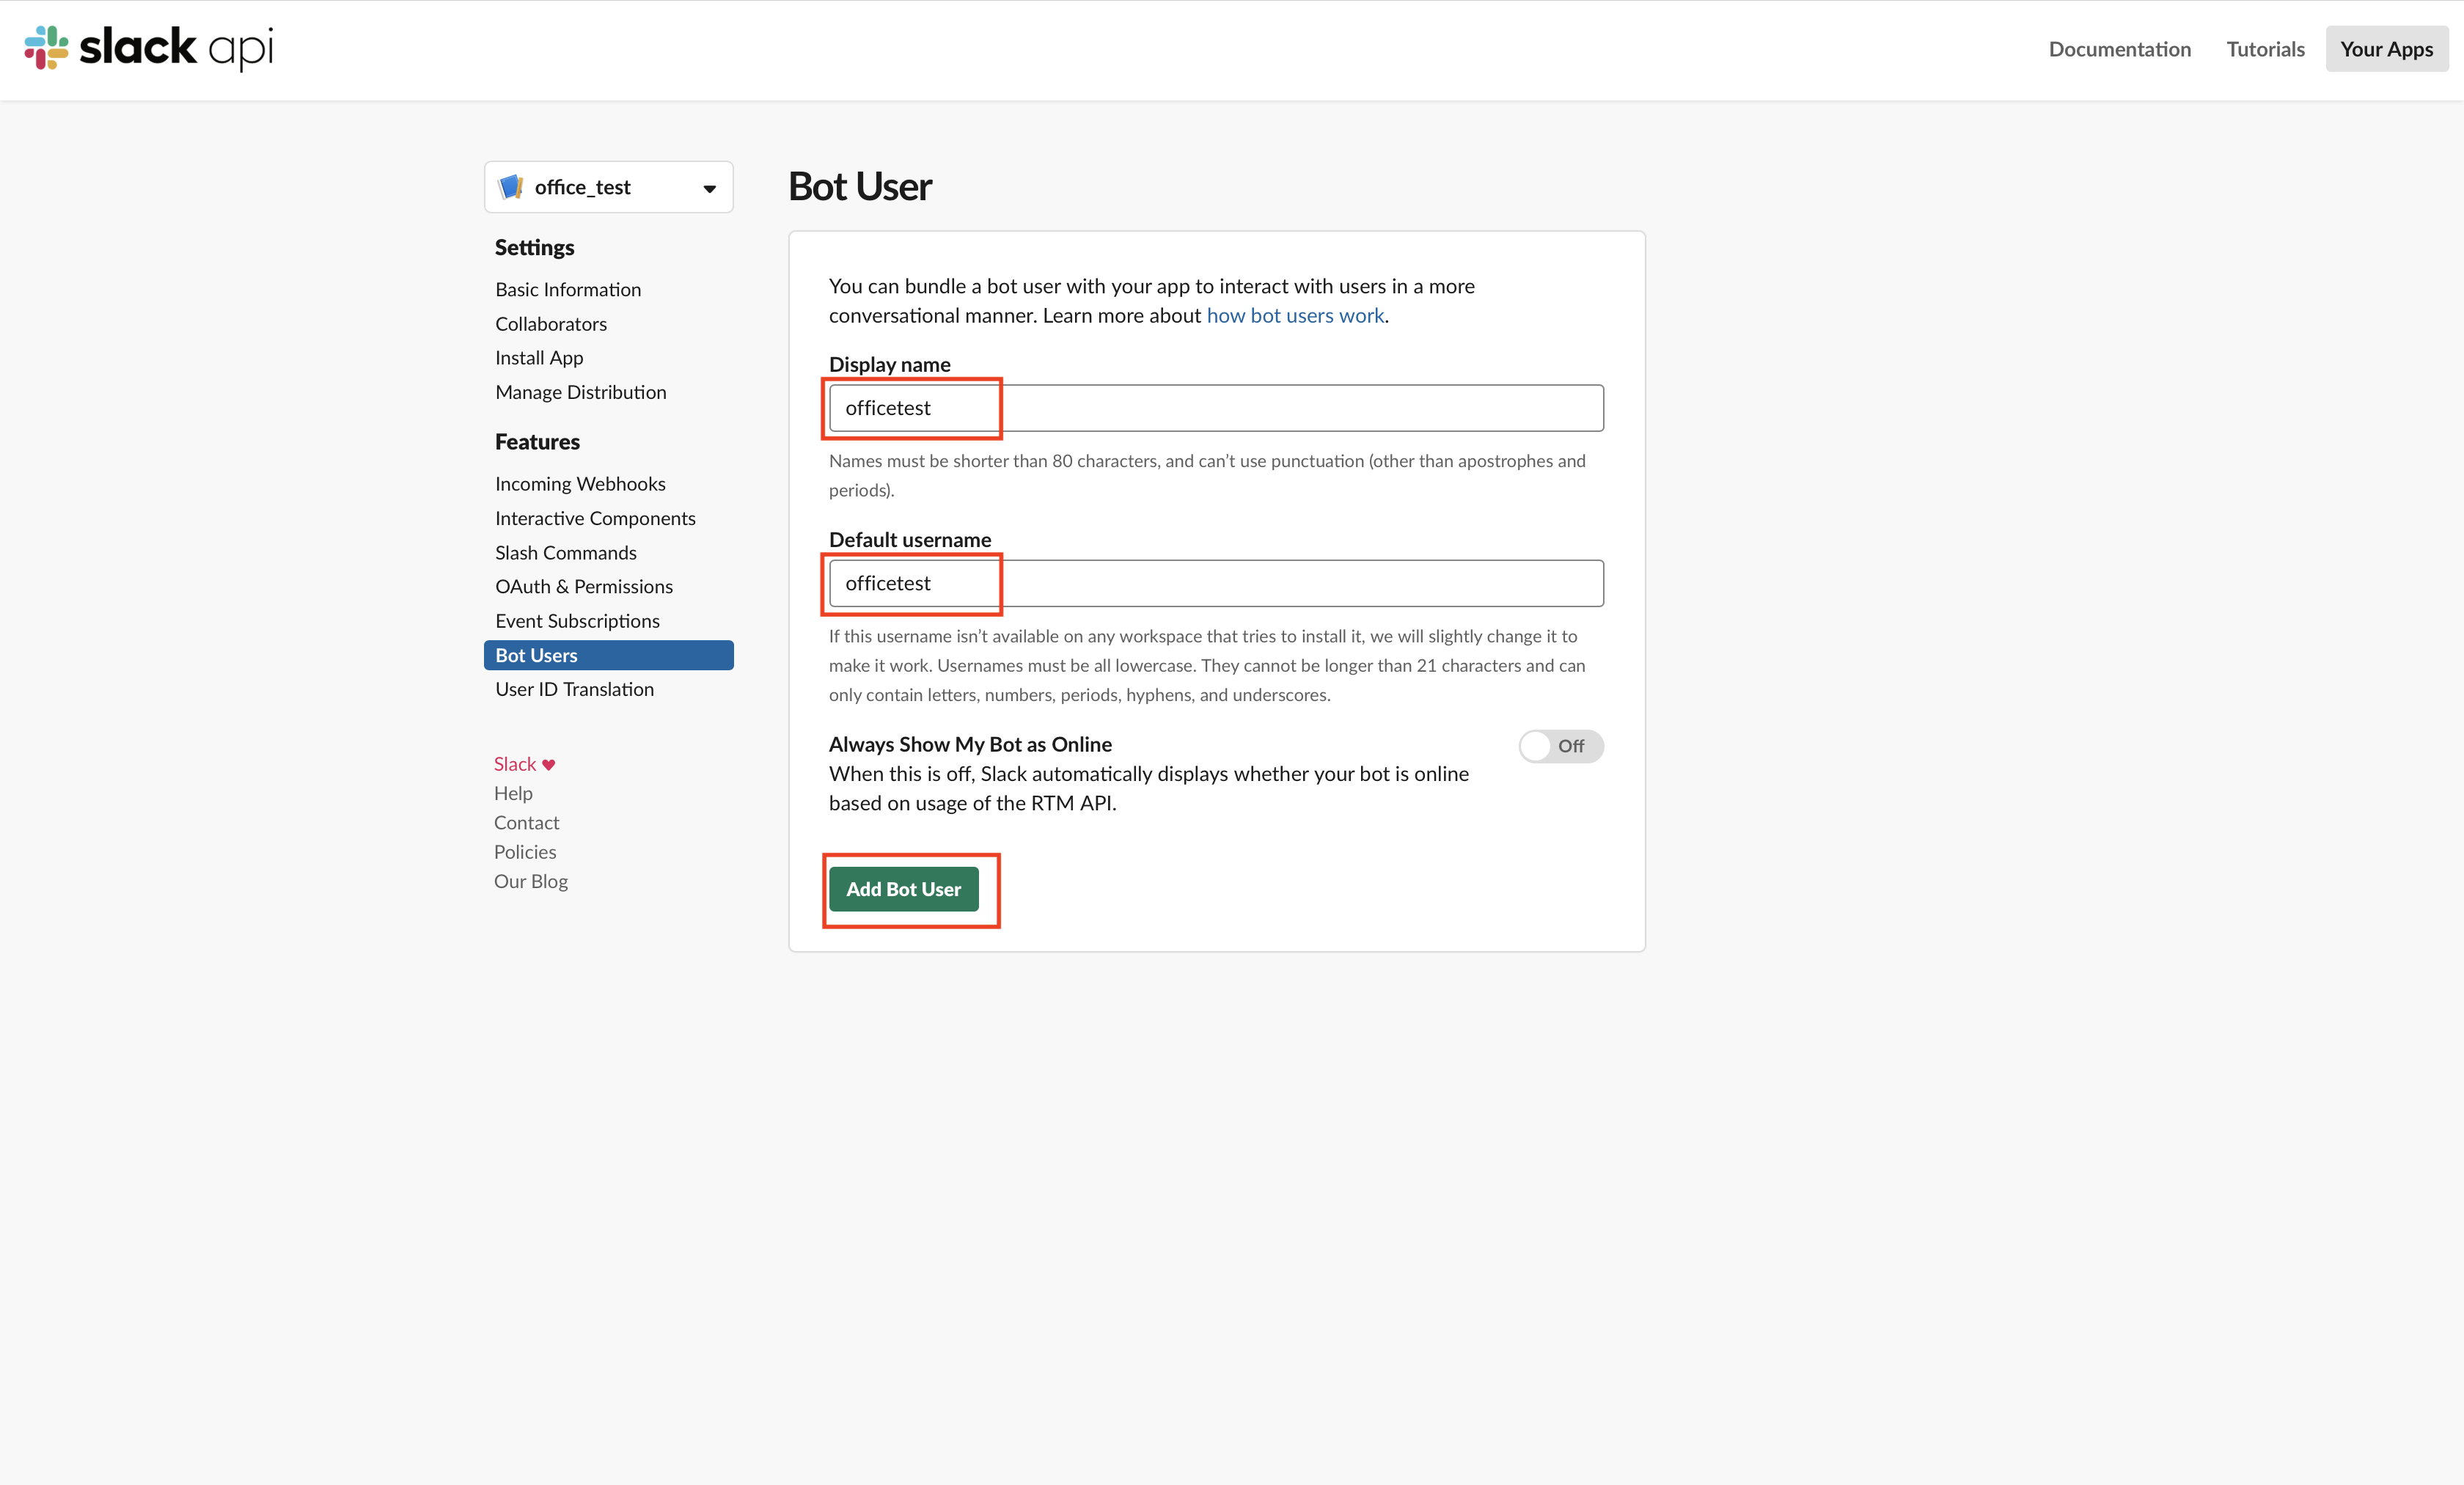The width and height of the screenshot is (2464, 1485).
Task: Click the Slack API logo
Action: click(x=148, y=47)
